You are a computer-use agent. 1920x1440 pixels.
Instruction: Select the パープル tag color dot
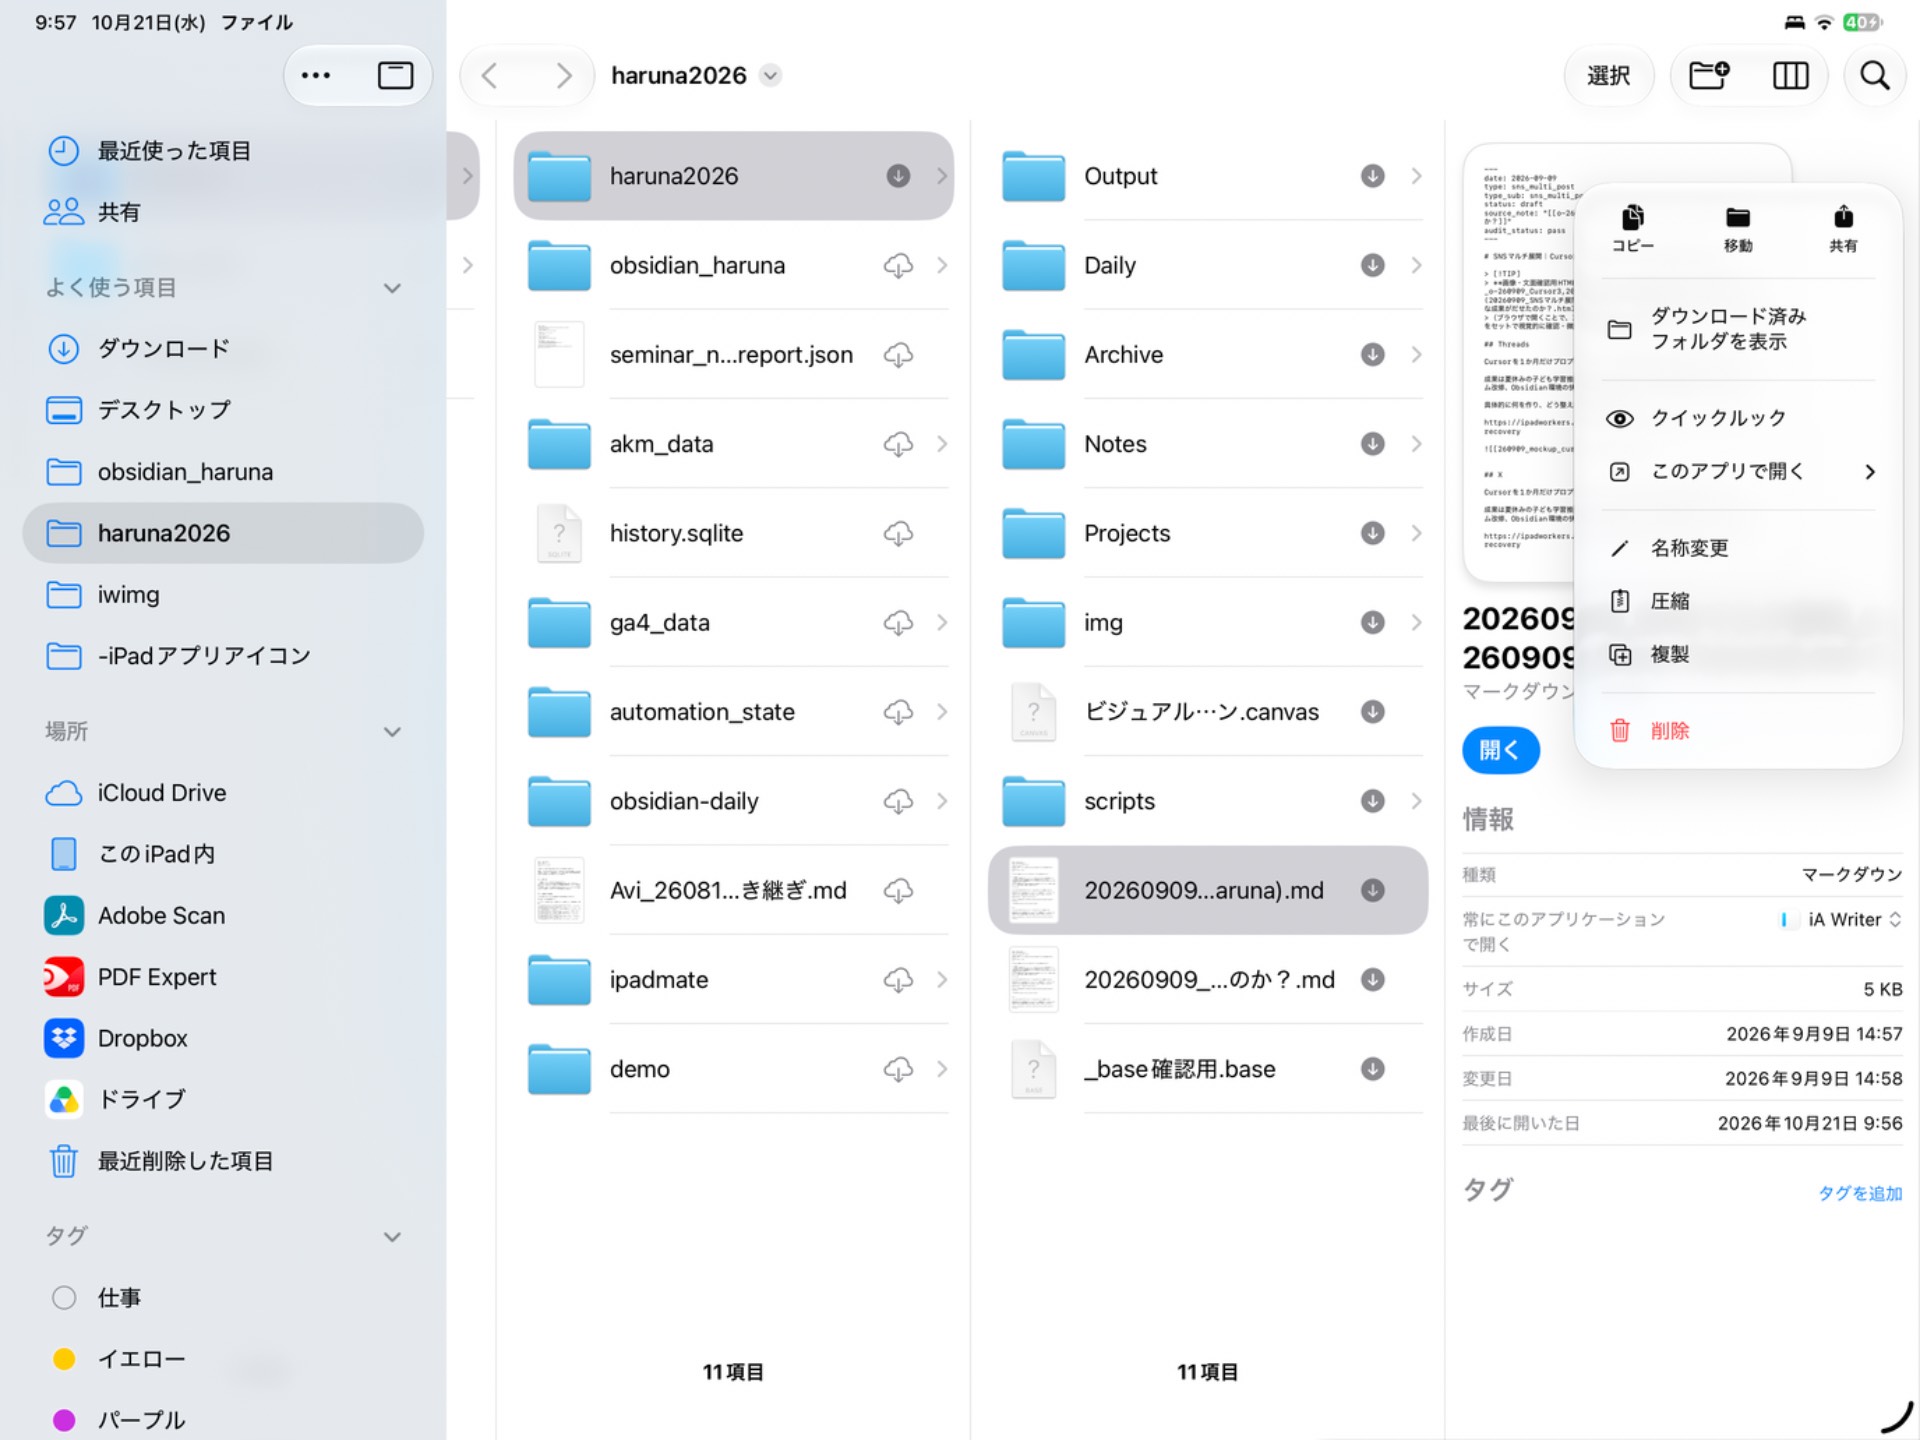pyautogui.click(x=64, y=1420)
